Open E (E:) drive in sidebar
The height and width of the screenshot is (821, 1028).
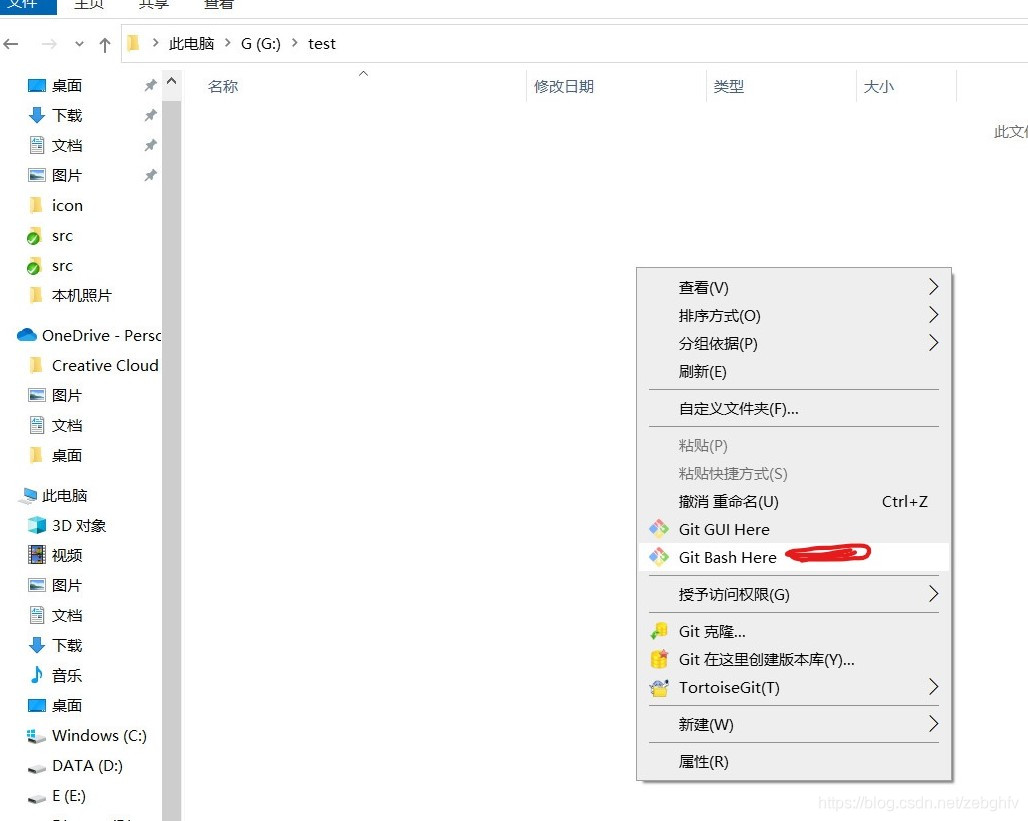68,795
